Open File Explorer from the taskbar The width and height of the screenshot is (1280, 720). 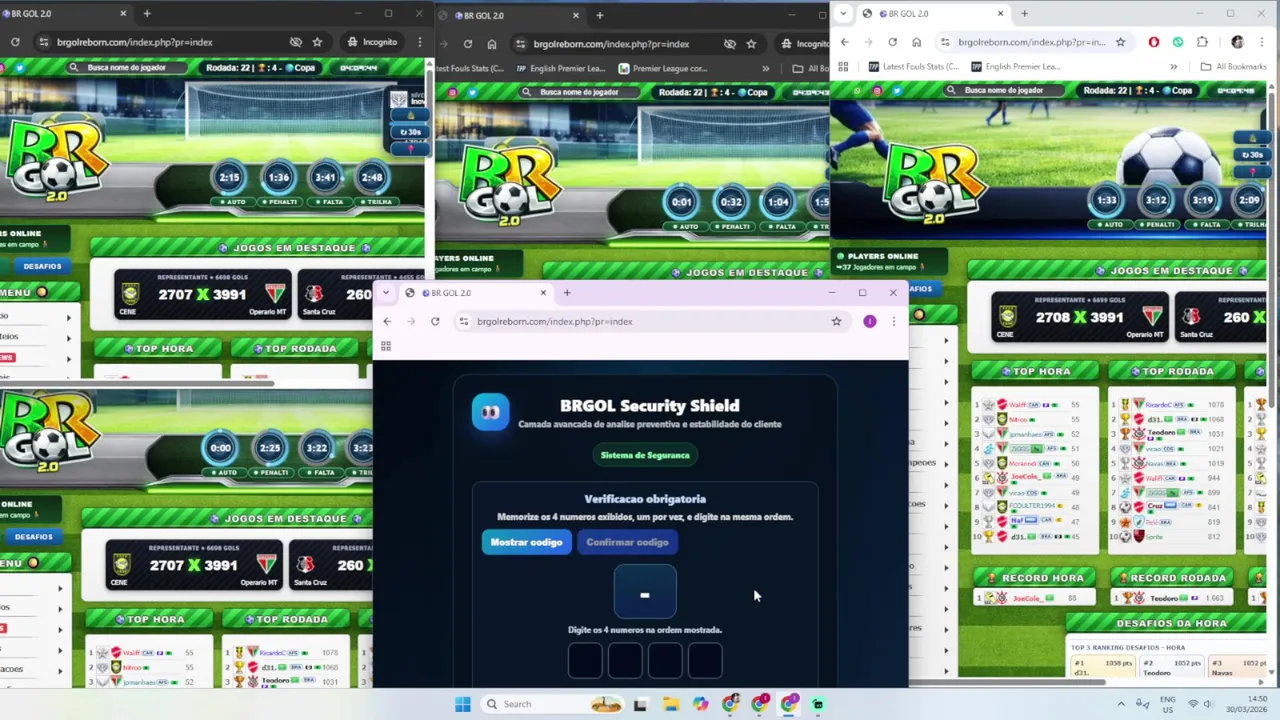(x=670, y=704)
